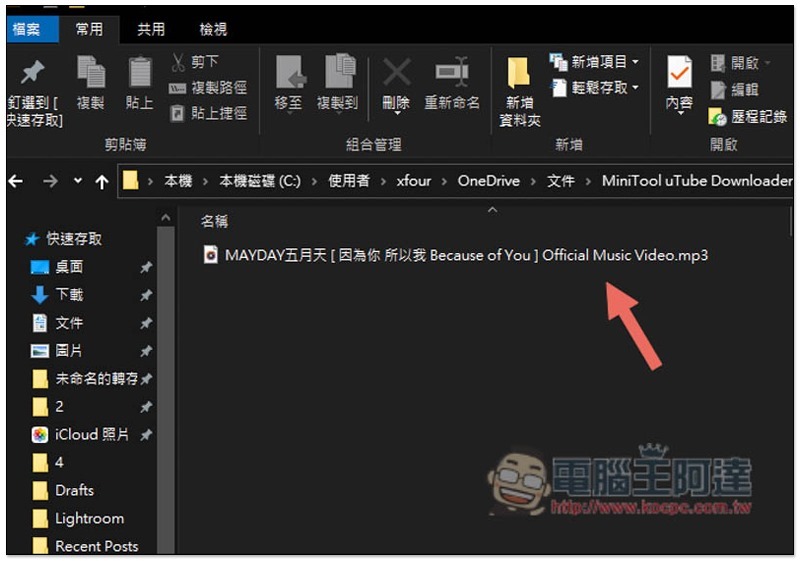Image resolution: width=800 pixels, height=561 pixels.
Task: Click the 內容 (Properties) icon
Action: 680,72
